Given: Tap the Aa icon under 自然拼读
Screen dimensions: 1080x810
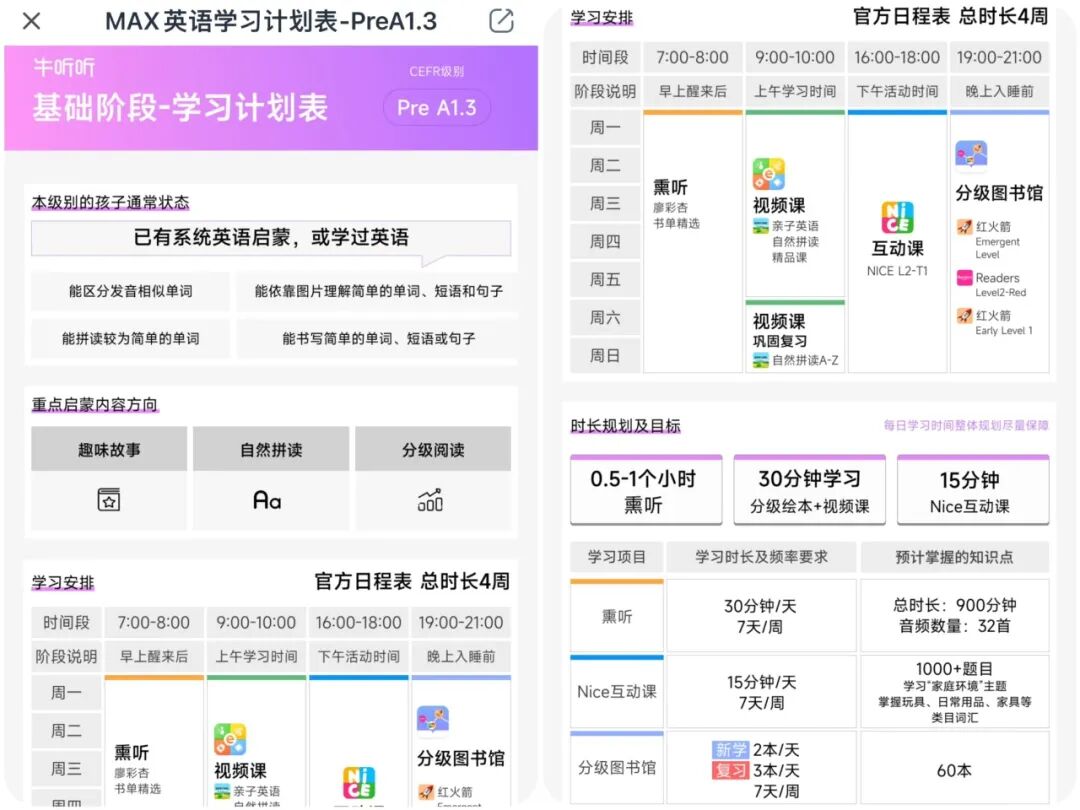Looking at the screenshot, I should [x=267, y=499].
